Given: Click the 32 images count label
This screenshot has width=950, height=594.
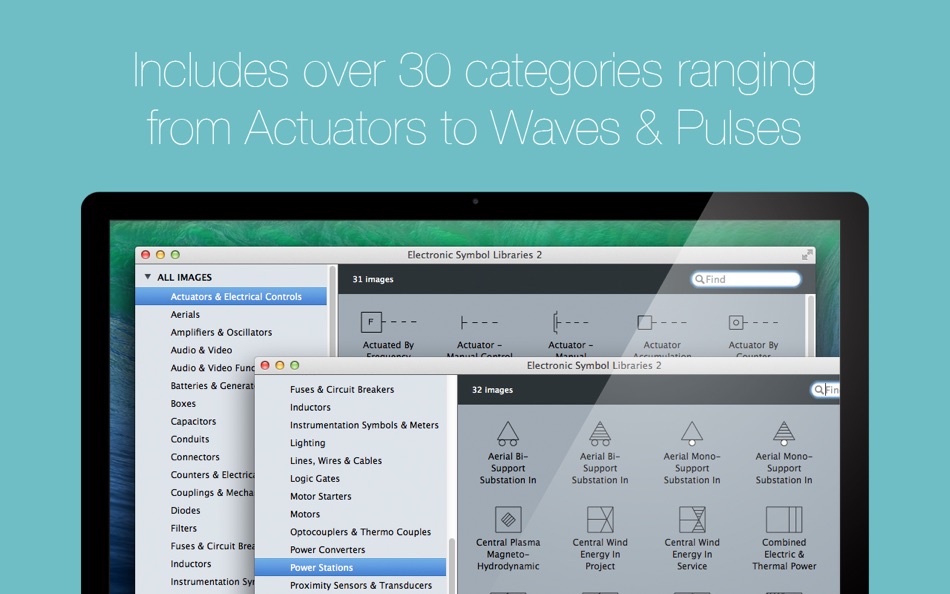Looking at the screenshot, I should click(492, 390).
